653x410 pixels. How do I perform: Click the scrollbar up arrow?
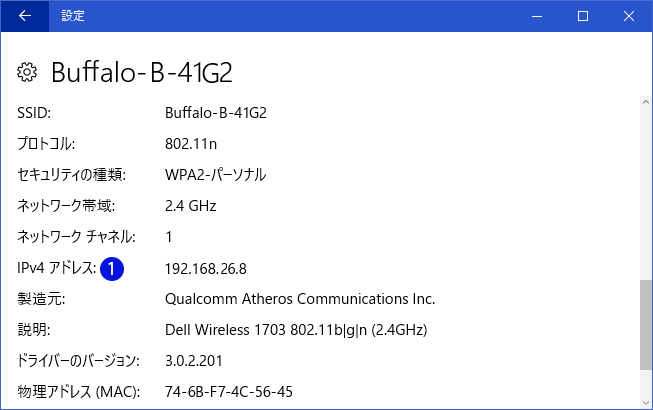(x=646, y=102)
